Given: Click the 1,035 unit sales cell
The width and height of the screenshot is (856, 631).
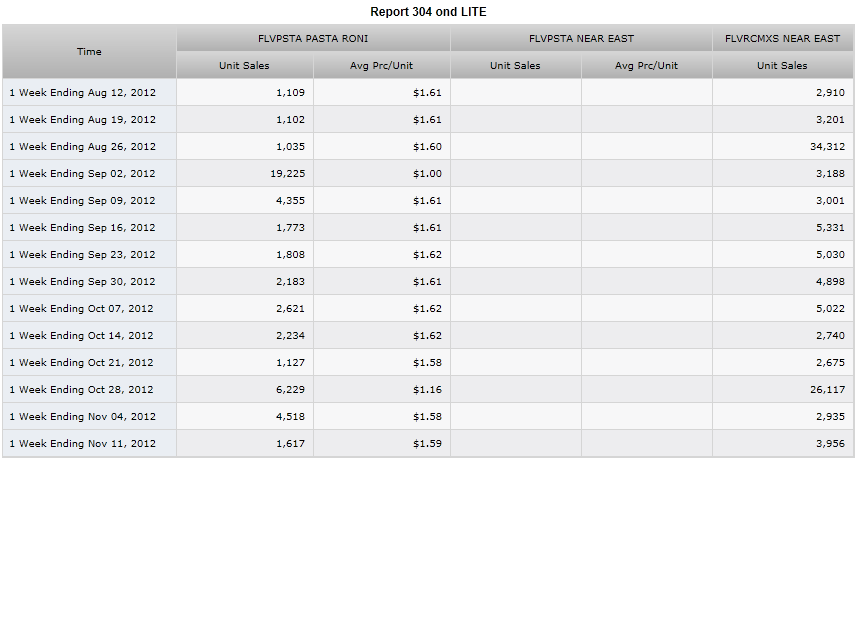Looking at the screenshot, I should pos(245,146).
